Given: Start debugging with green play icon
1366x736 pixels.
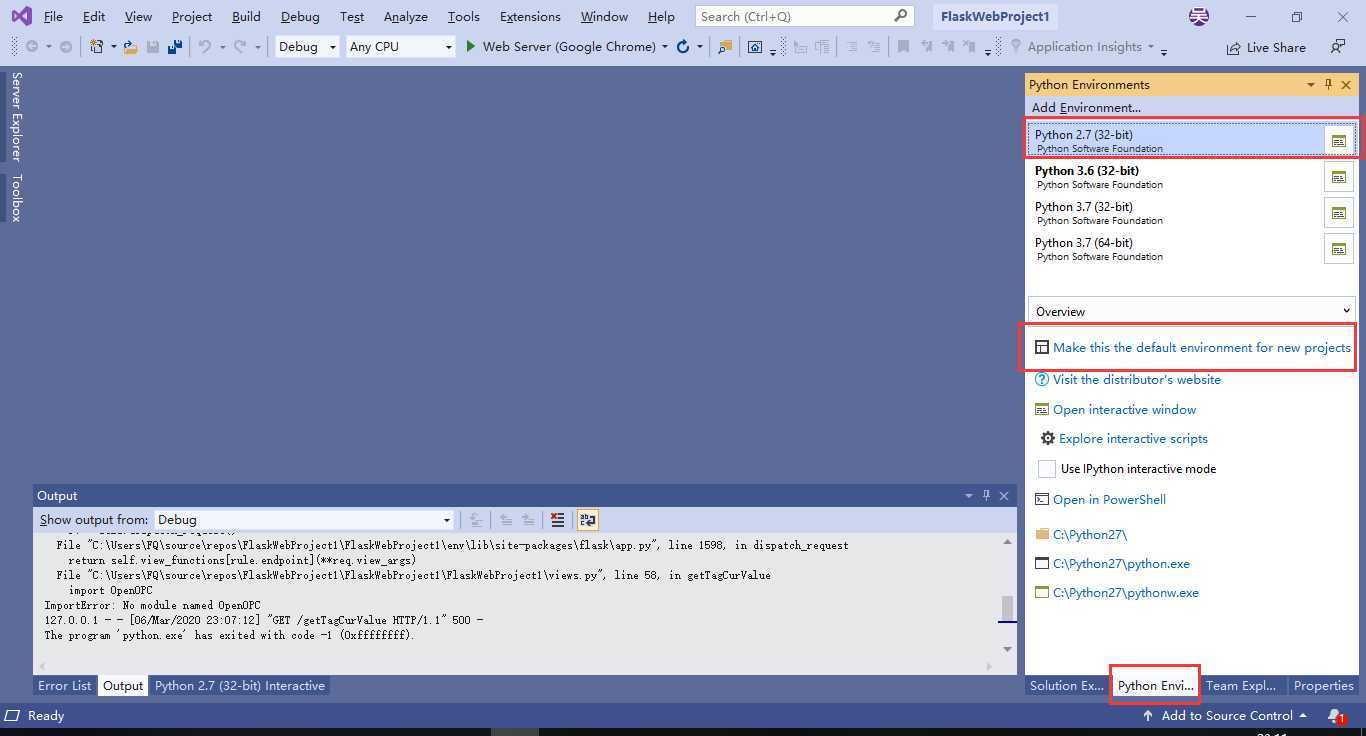Looking at the screenshot, I should tap(470, 47).
